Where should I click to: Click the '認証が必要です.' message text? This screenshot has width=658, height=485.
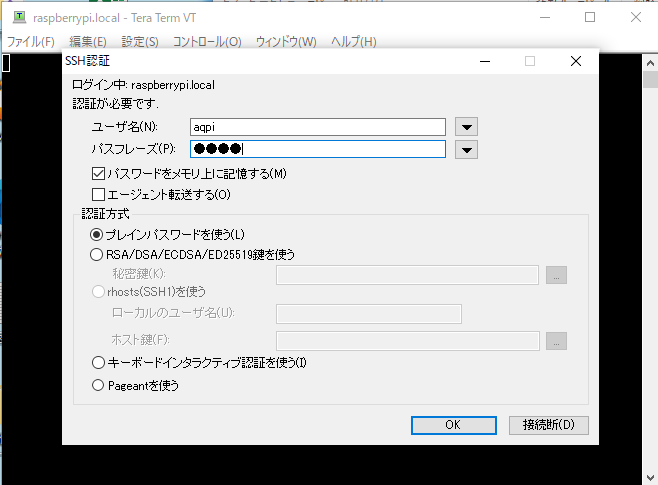pos(115,104)
